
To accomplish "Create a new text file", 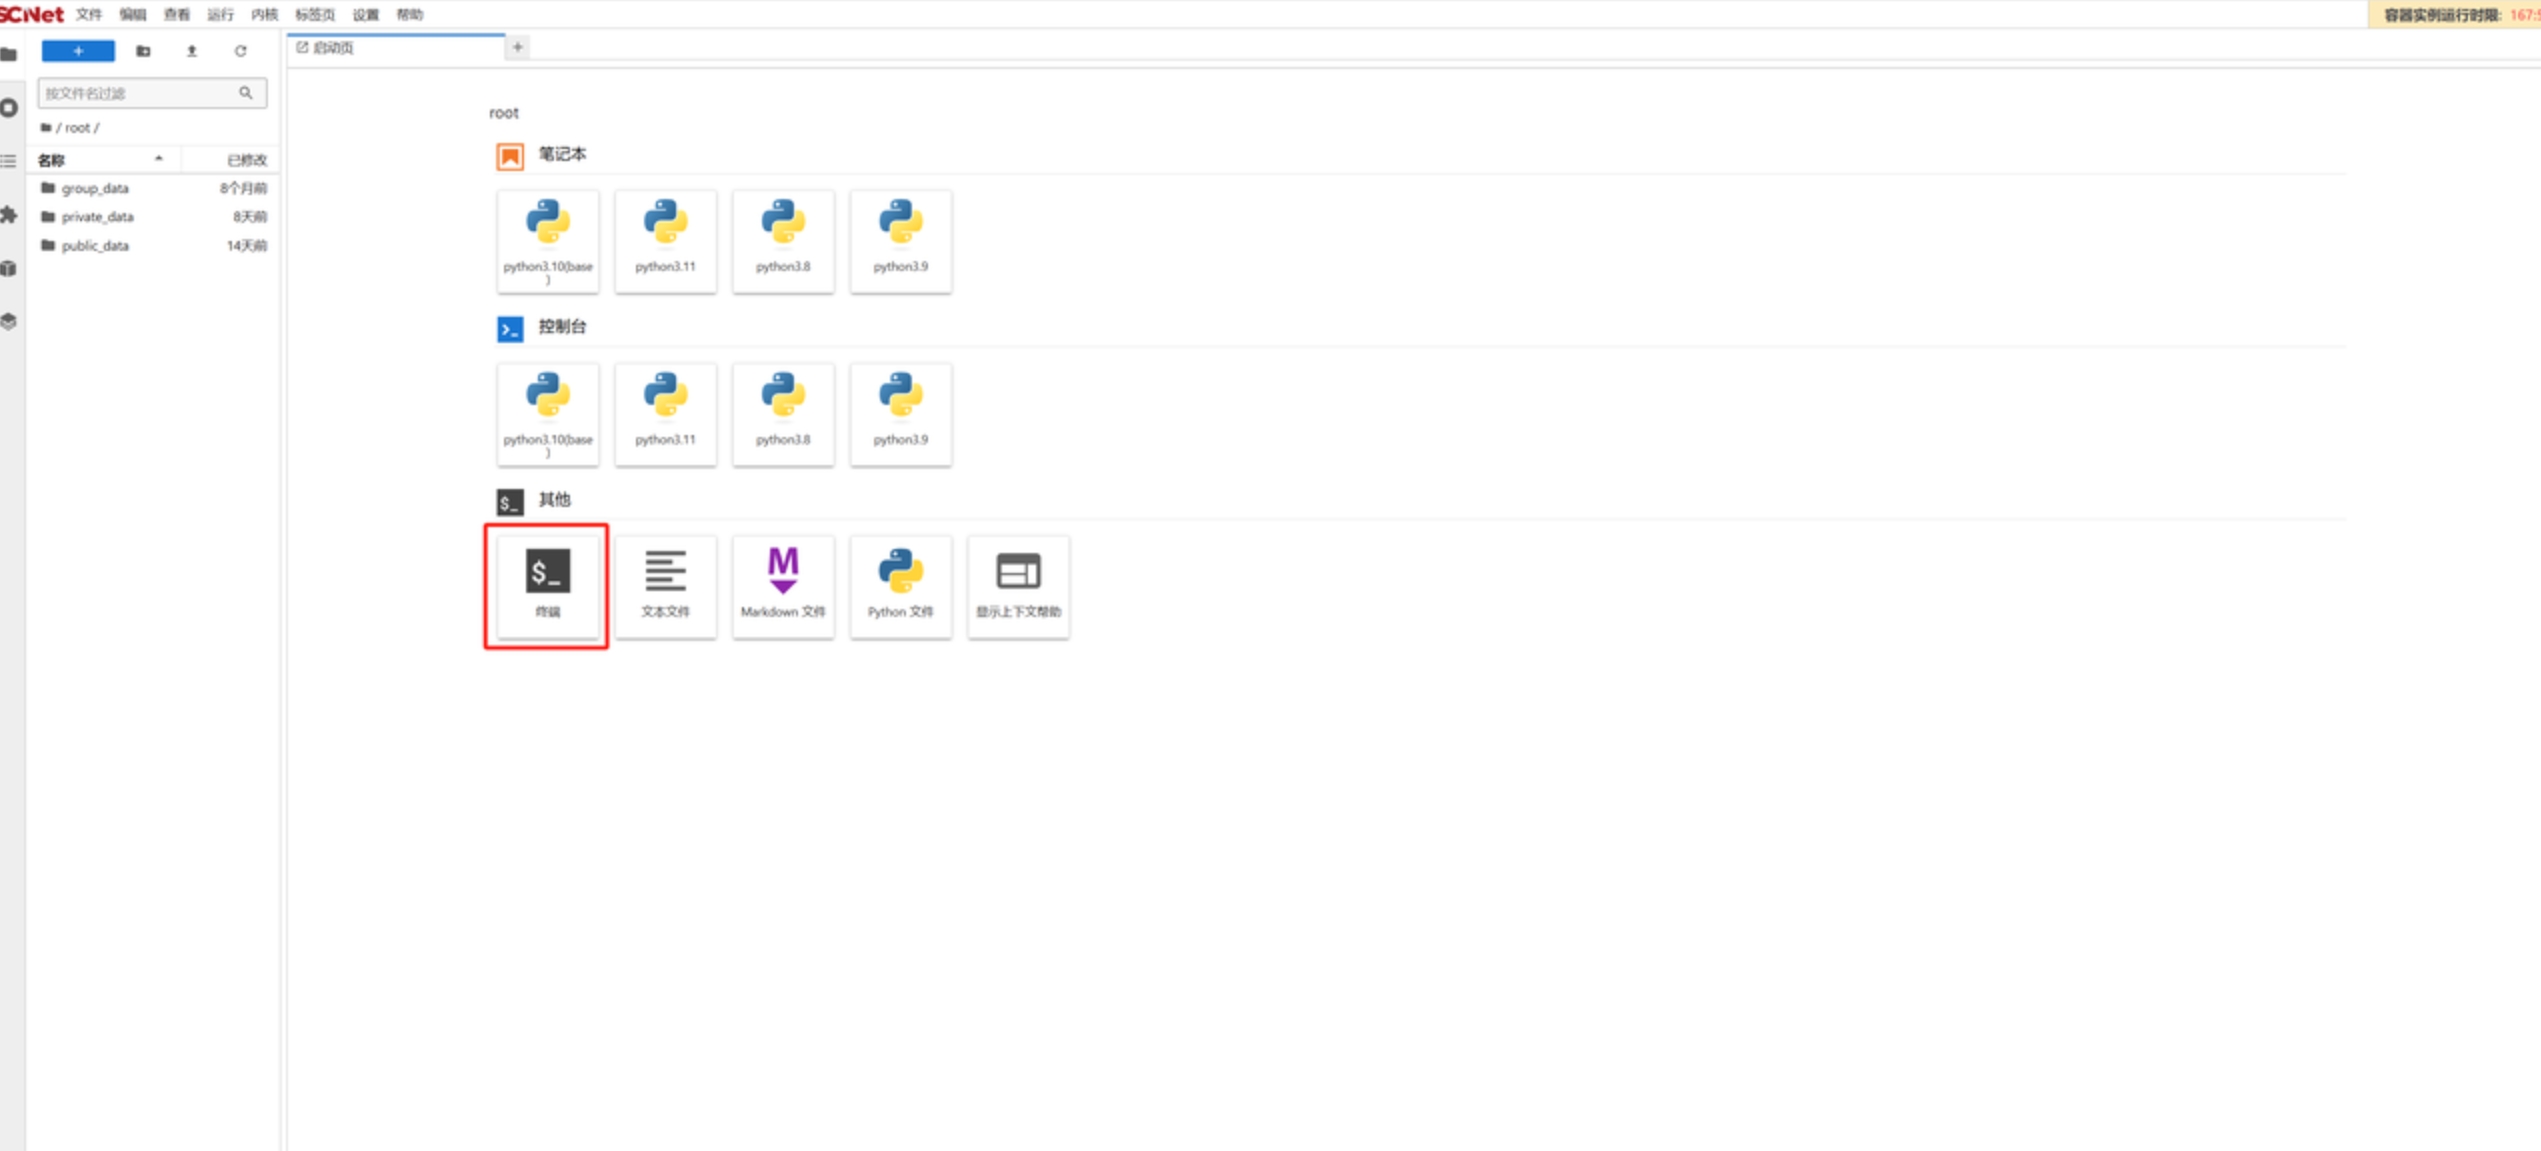I will point(665,585).
